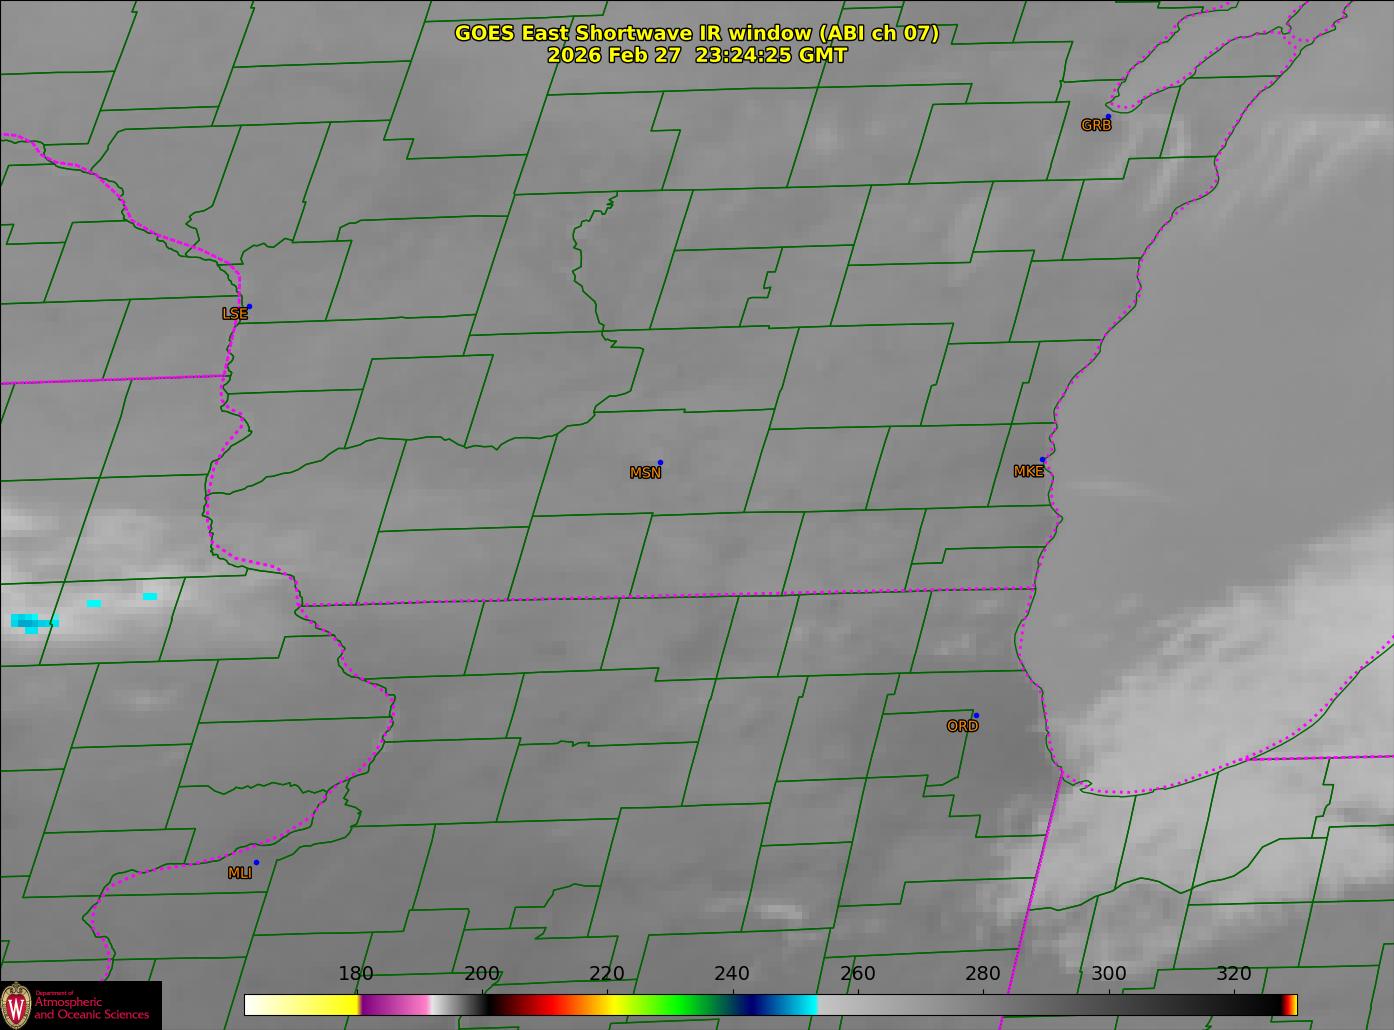
Task: Click "Atmospheric and Oceanic Sciences" department text
Action: click(92, 1008)
